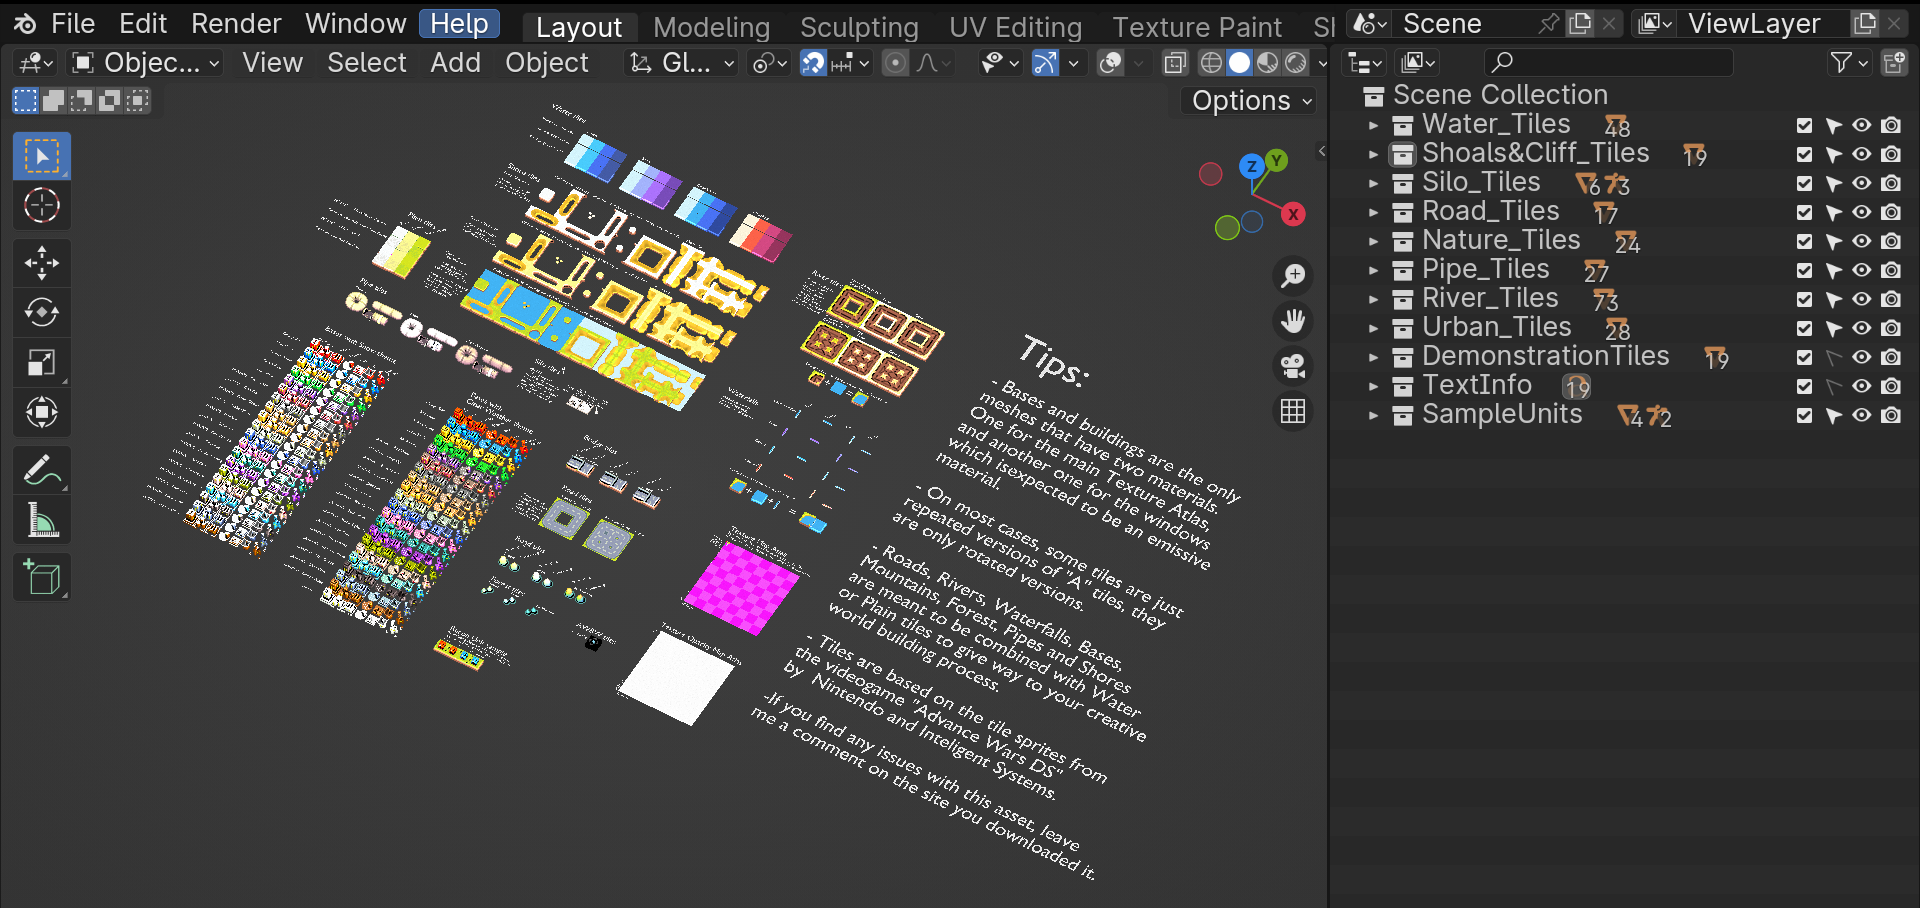Open the Render menu
The width and height of the screenshot is (1920, 908).
[x=236, y=23]
